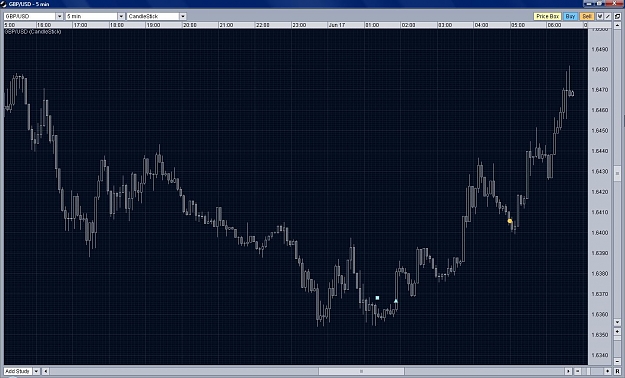Image resolution: width=625 pixels, height=378 pixels.
Task: Click the 04:00 time axis label
Action: (x=481, y=25)
